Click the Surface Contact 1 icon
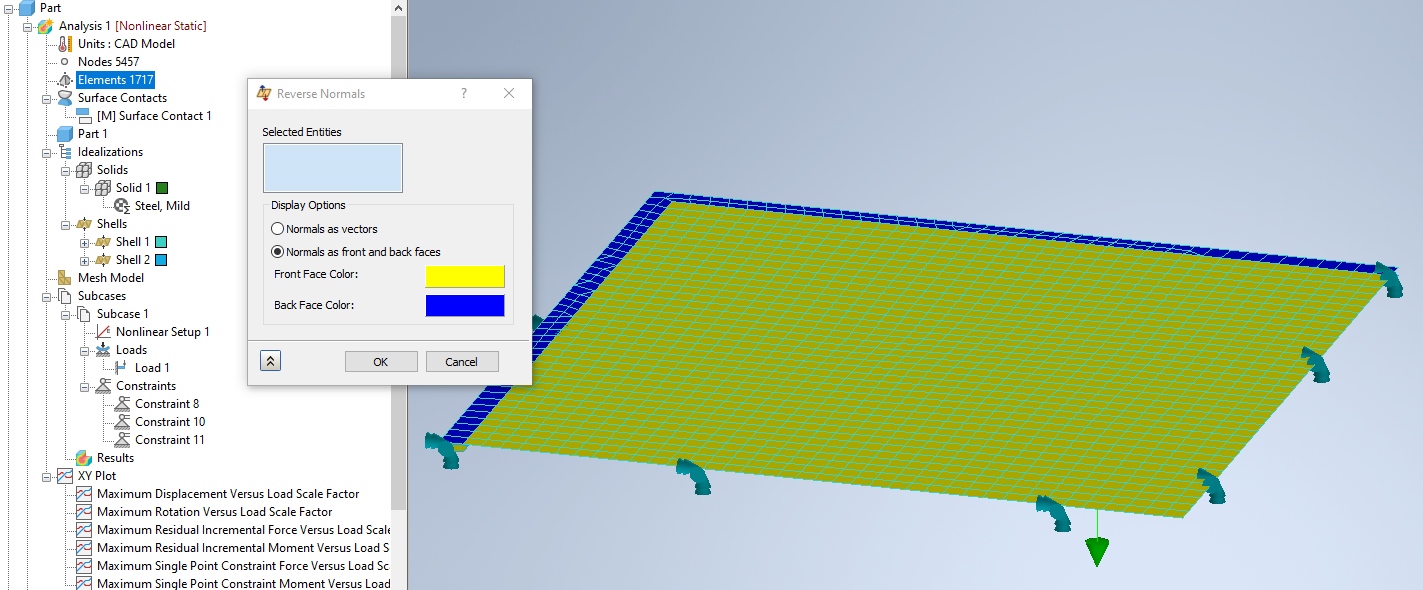Image resolution: width=1423 pixels, height=590 pixels. click(84, 116)
